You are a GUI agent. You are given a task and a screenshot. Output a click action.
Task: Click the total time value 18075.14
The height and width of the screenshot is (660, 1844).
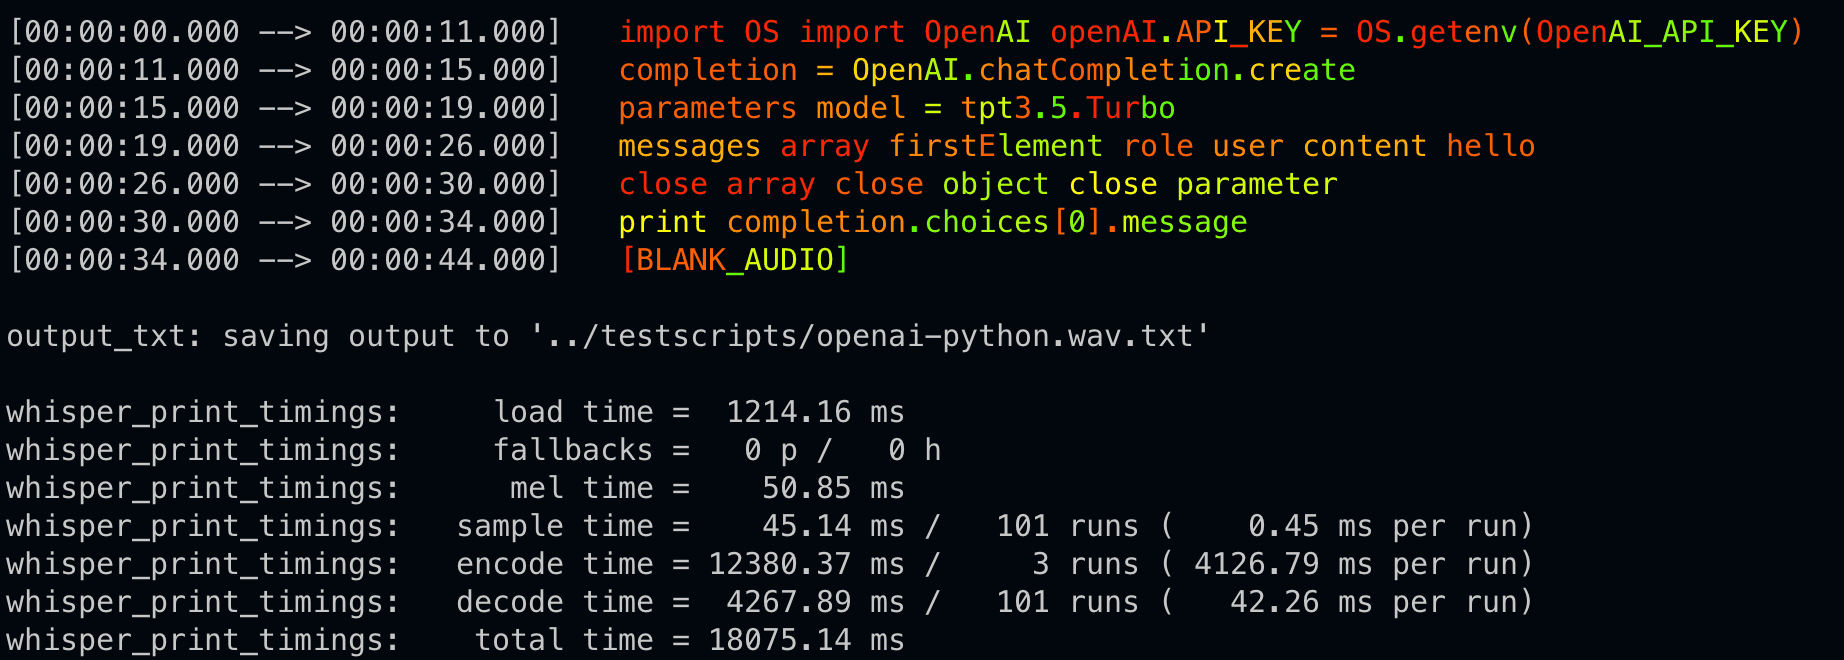pos(779,640)
